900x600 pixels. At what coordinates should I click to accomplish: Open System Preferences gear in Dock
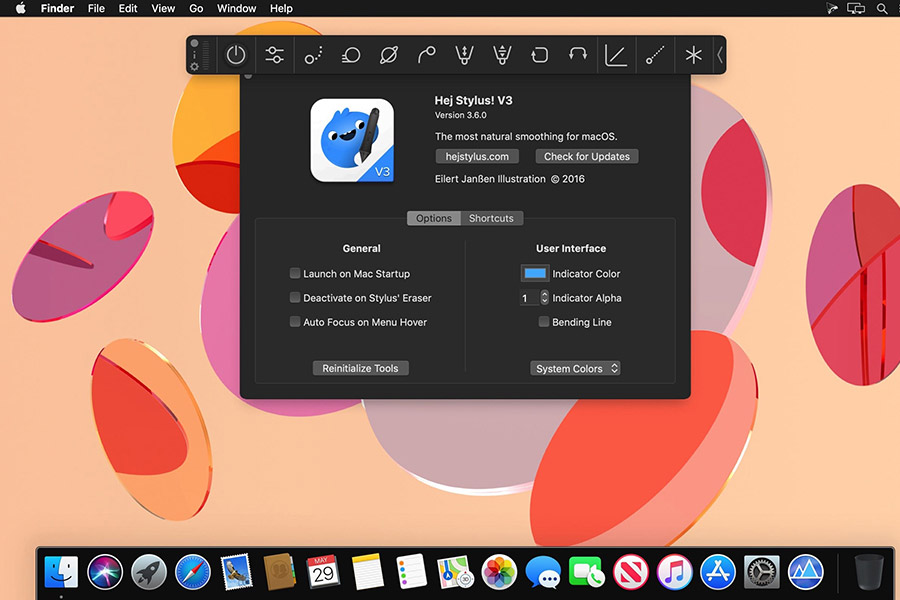click(762, 572)
